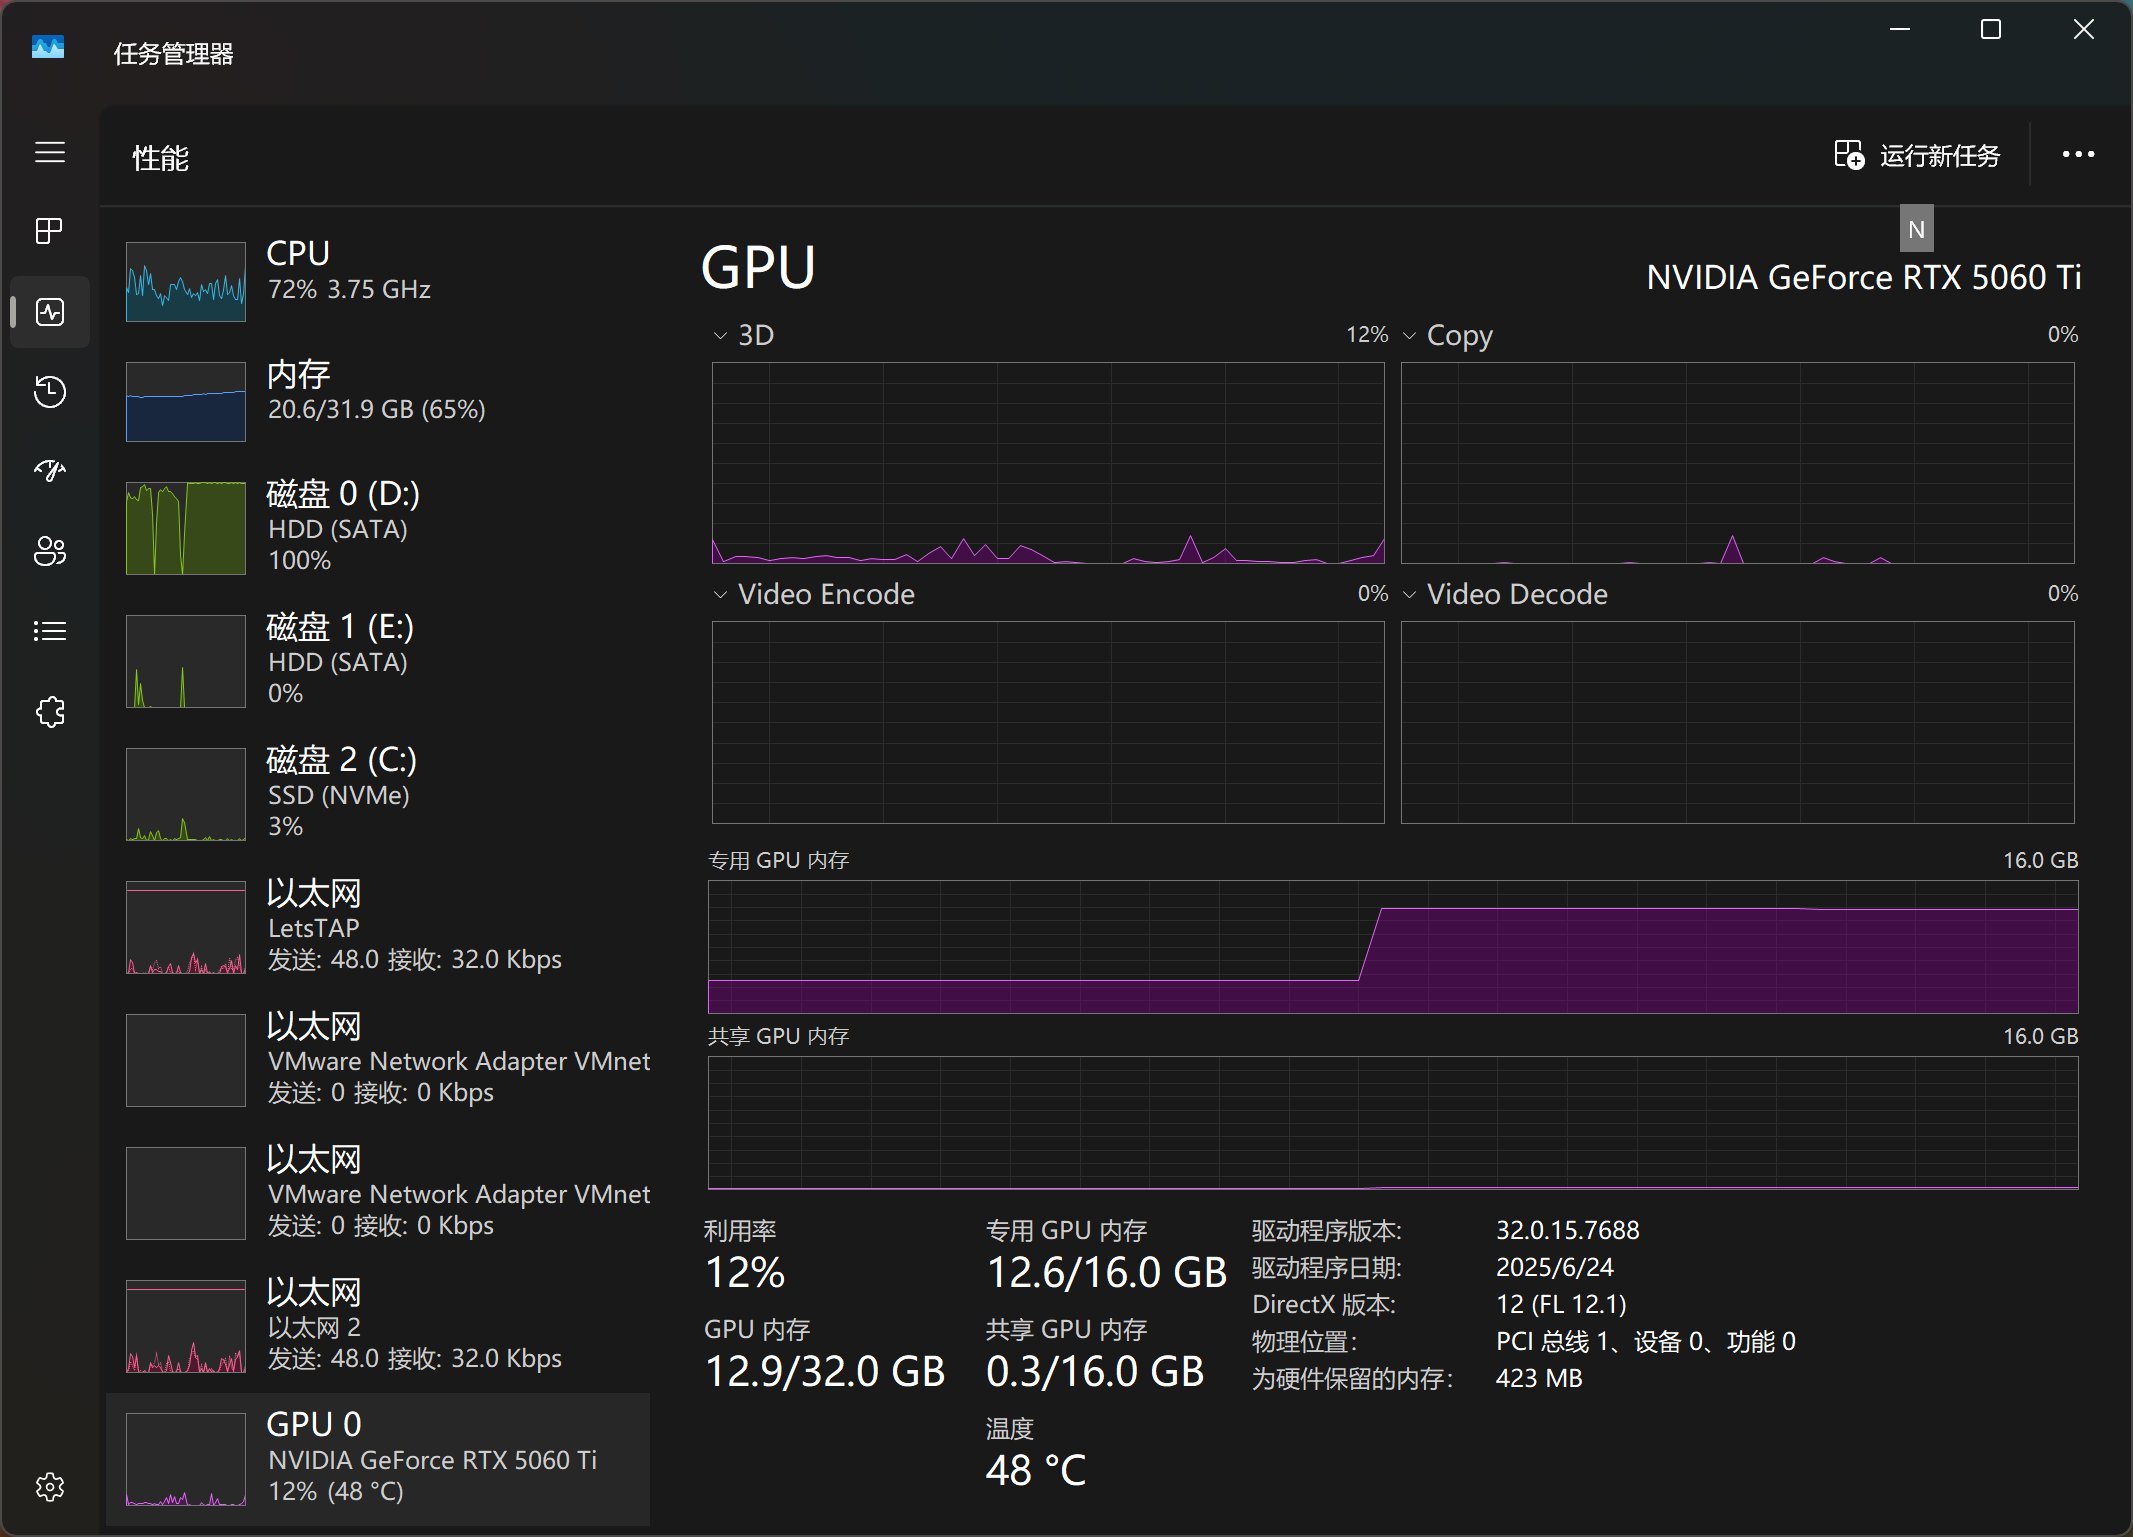The width and height of the screenshot is (2133, 1537).
Task: Click the Task Manager app icon in title bar
Action: pyautogui.click(x=48, y=47)
